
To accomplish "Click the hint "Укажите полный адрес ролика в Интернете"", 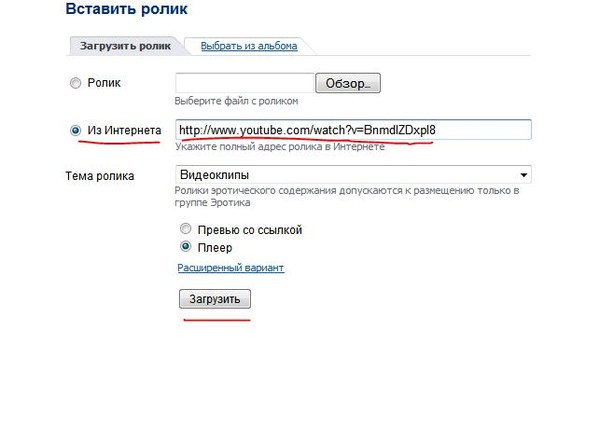I will (279, 147).
